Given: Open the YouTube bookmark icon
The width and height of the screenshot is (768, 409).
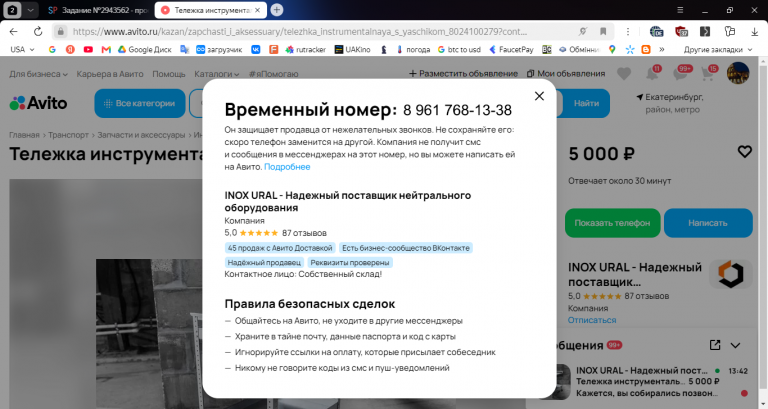Looking at the screenshot, I should point(88,49).
